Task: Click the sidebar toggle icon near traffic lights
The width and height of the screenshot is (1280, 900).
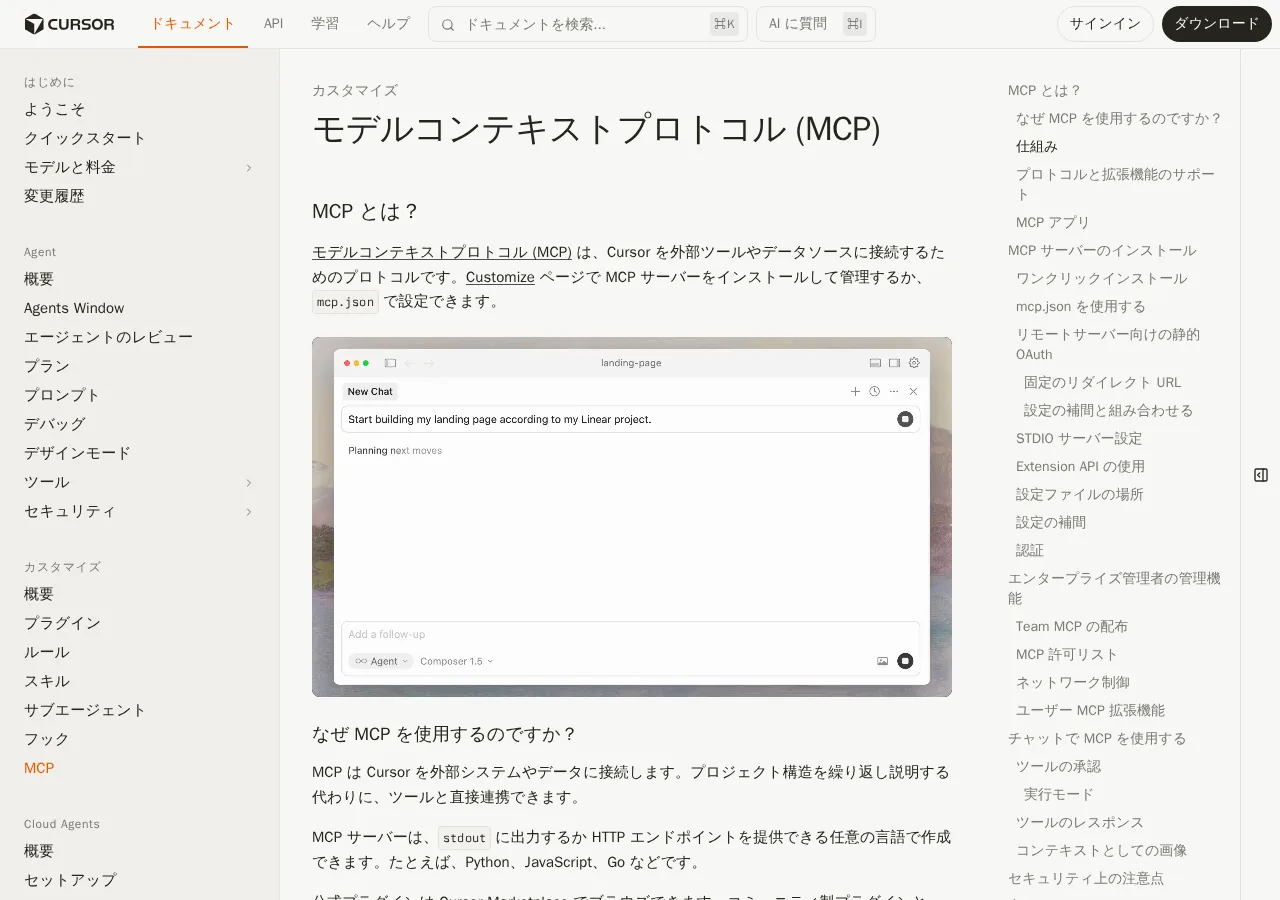Action: (390, 363)
